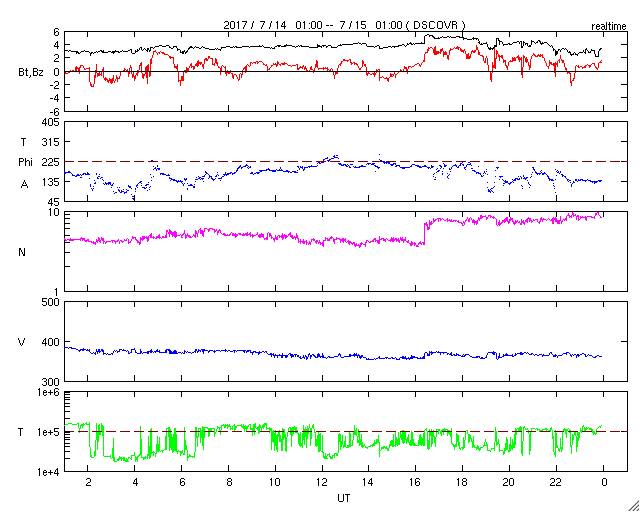Click the 'Bt,Bz' axis label
The image size is (640, 512).
coord(31,73)
